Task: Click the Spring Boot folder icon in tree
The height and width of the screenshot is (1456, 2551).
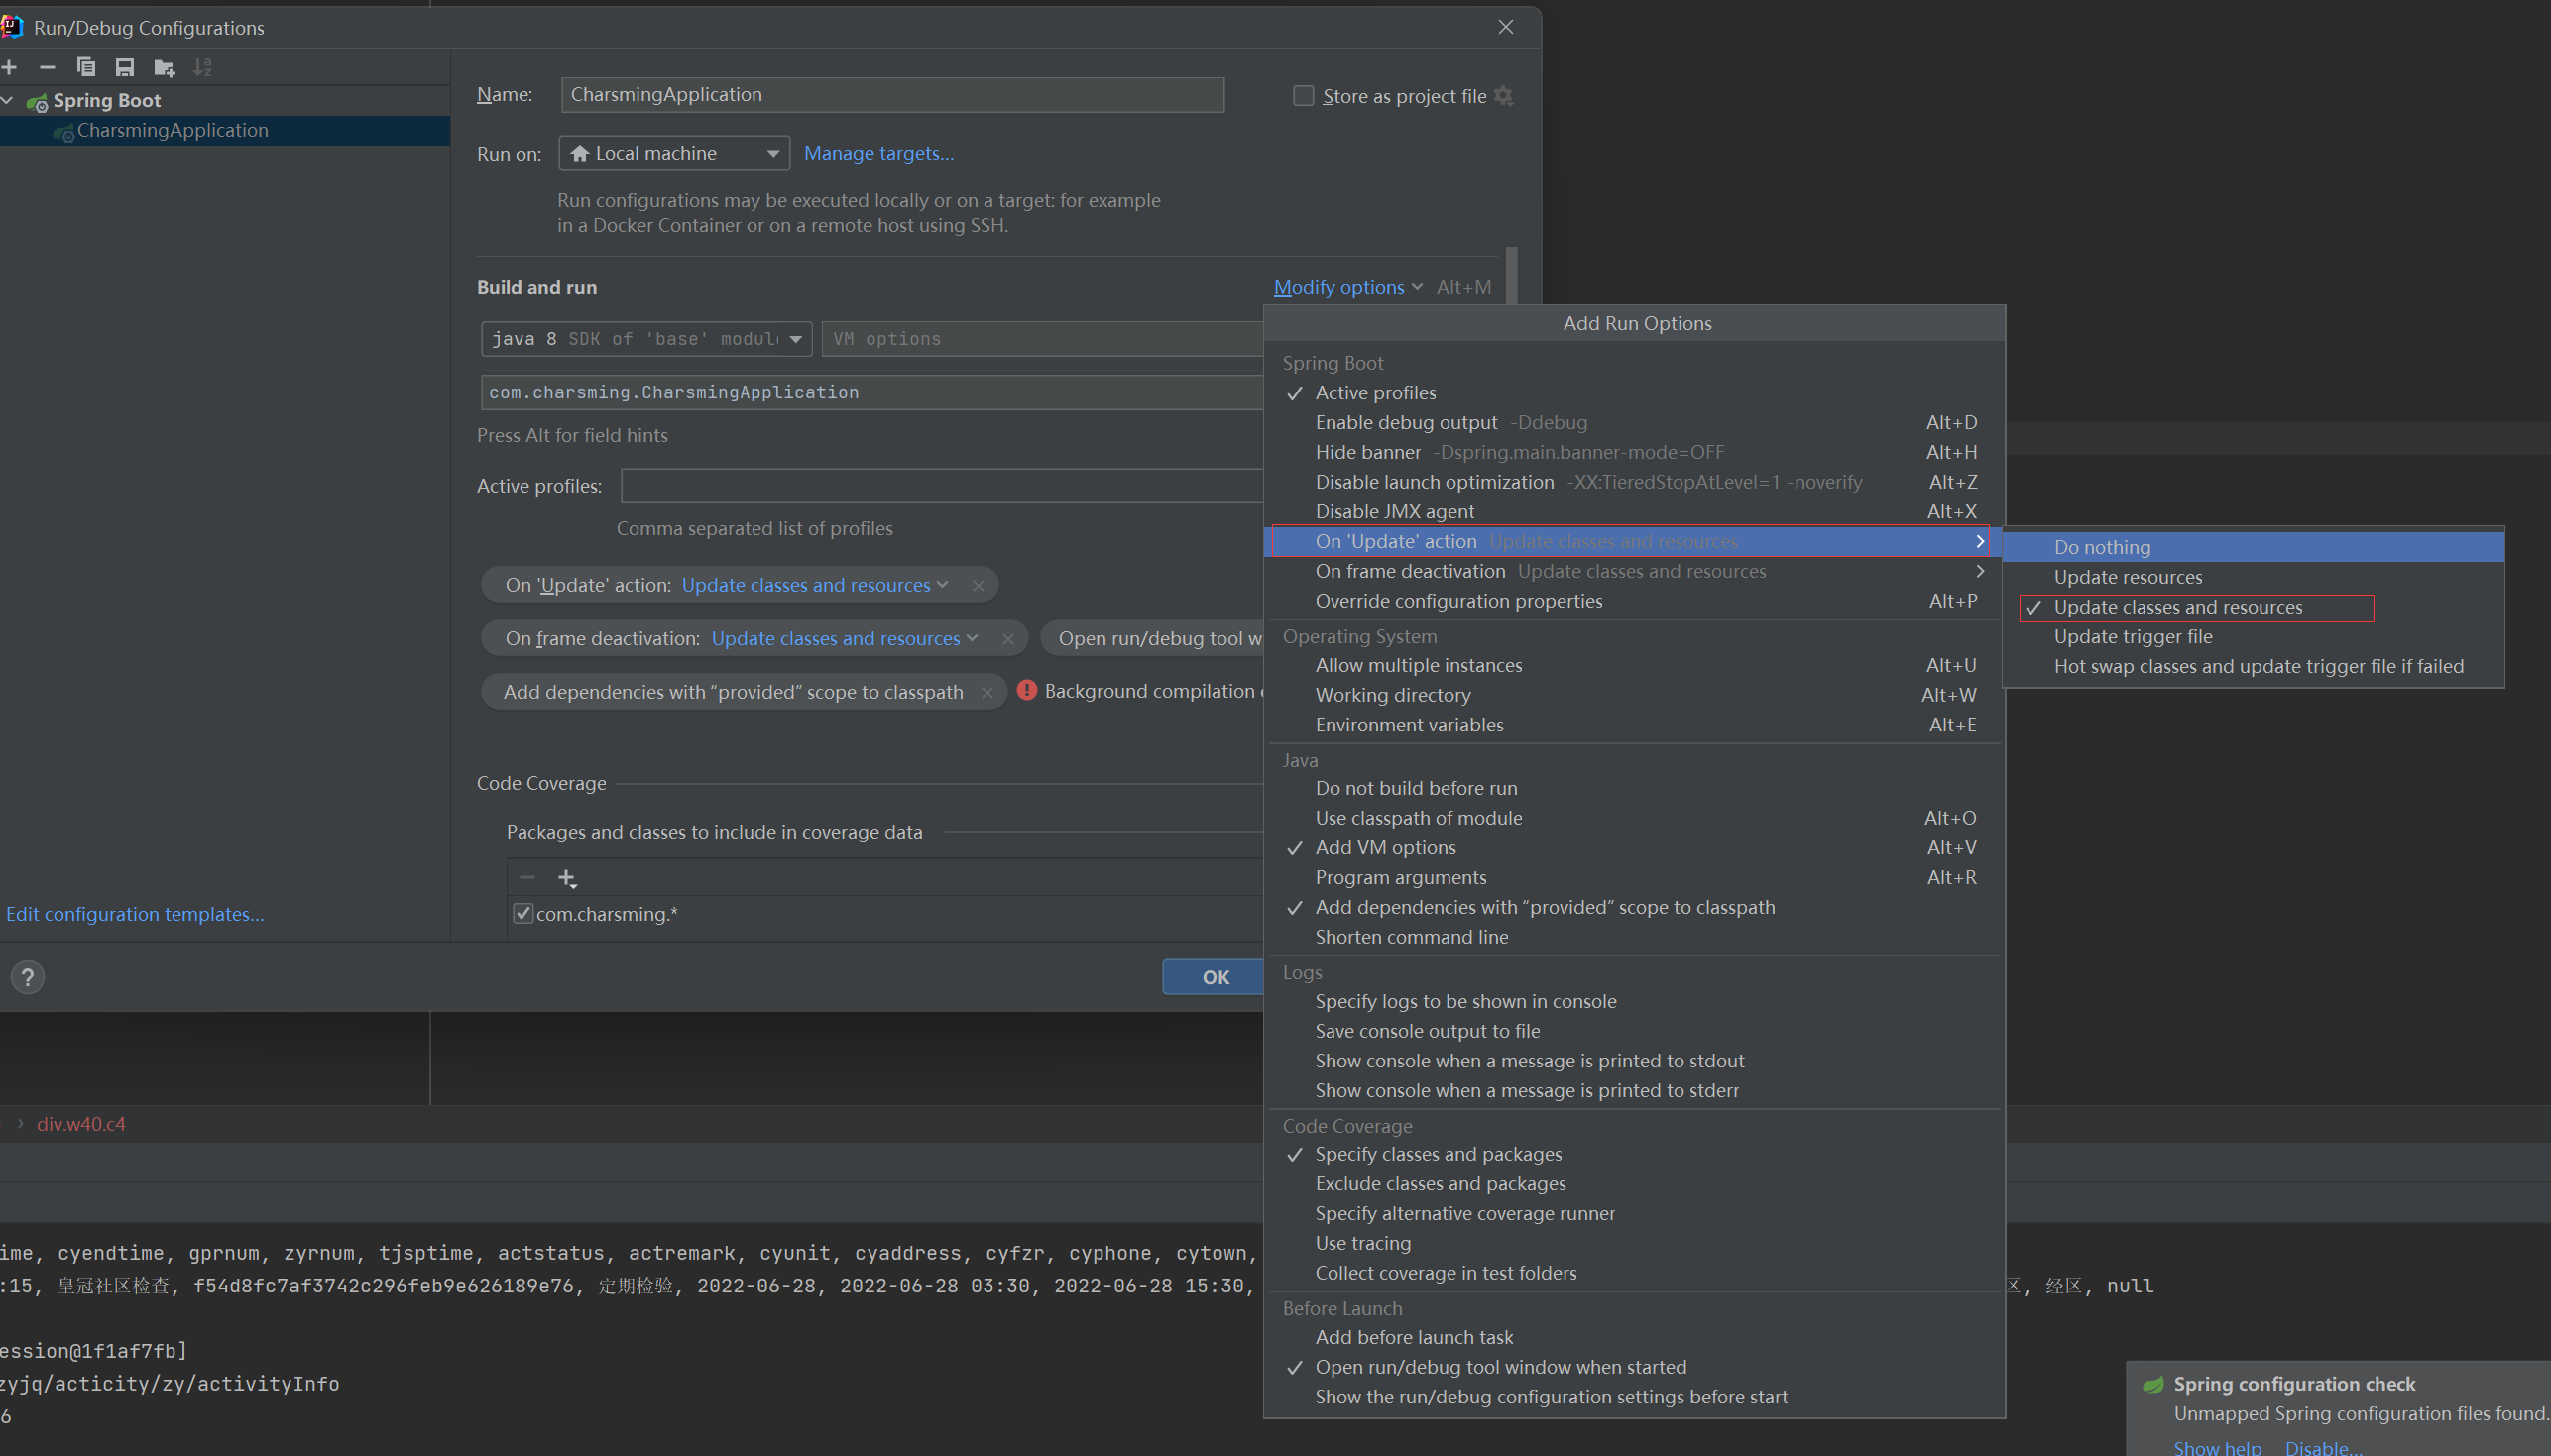Action: click(x=37, y=101)
